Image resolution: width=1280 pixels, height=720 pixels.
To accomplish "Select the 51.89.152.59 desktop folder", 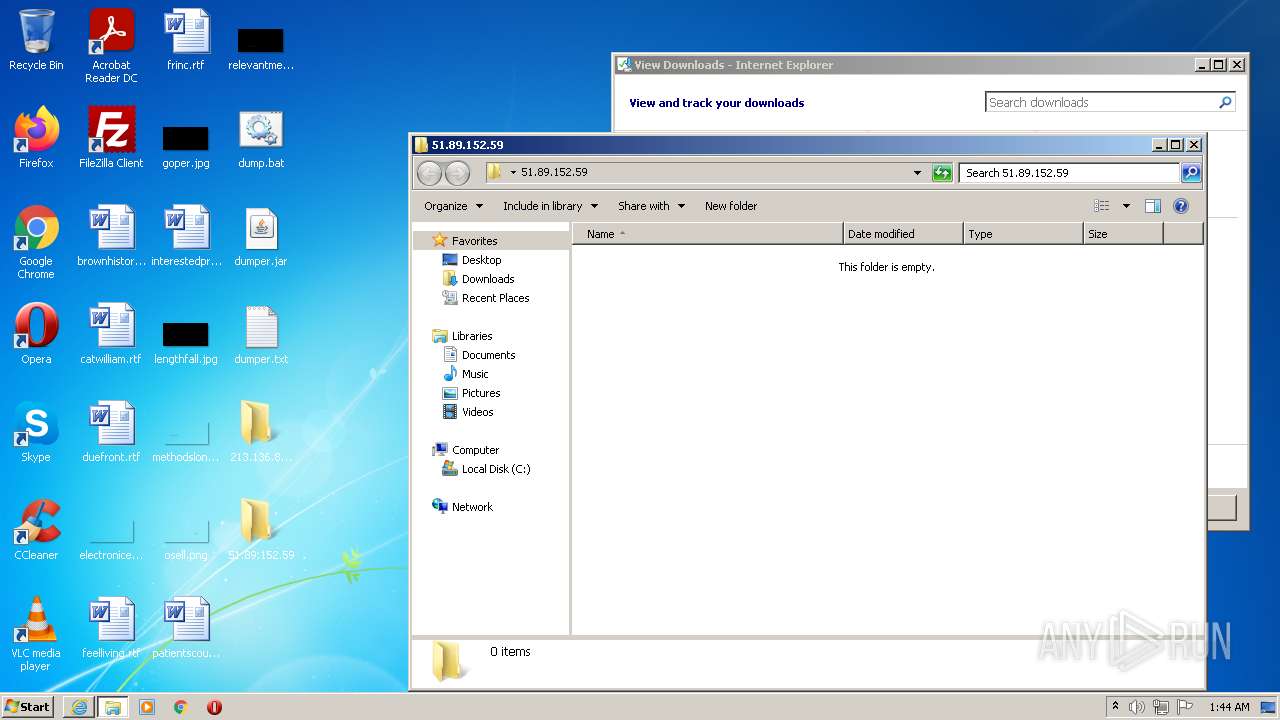I will 261,530.
